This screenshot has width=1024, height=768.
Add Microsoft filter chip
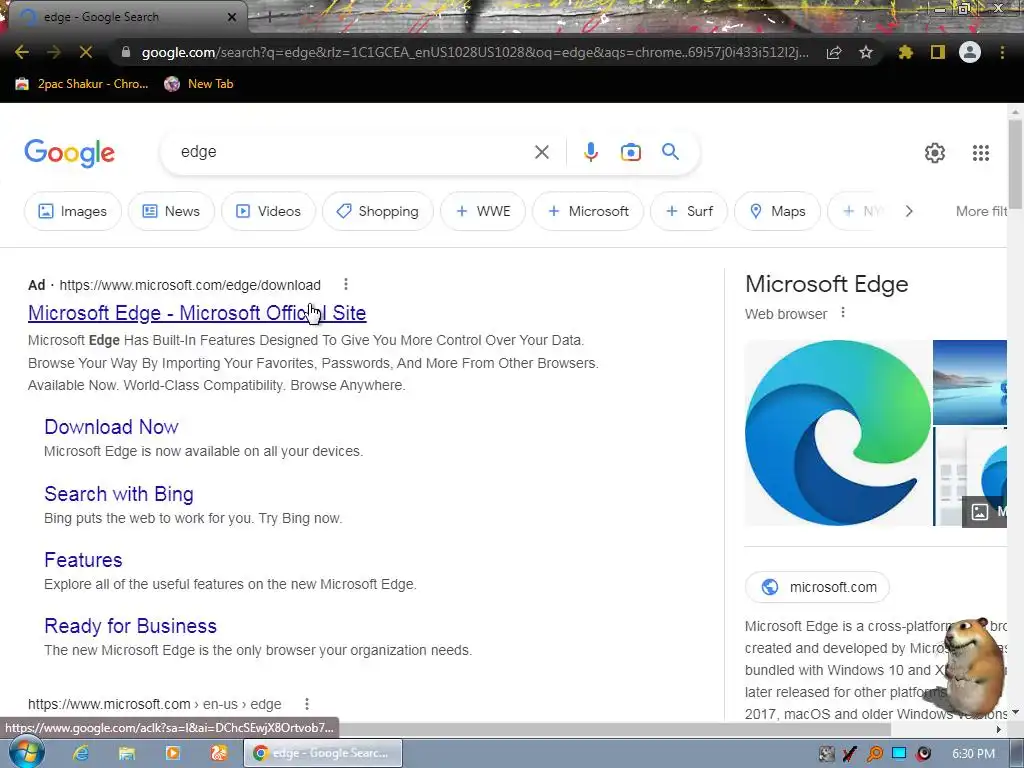tap(588, 211)
